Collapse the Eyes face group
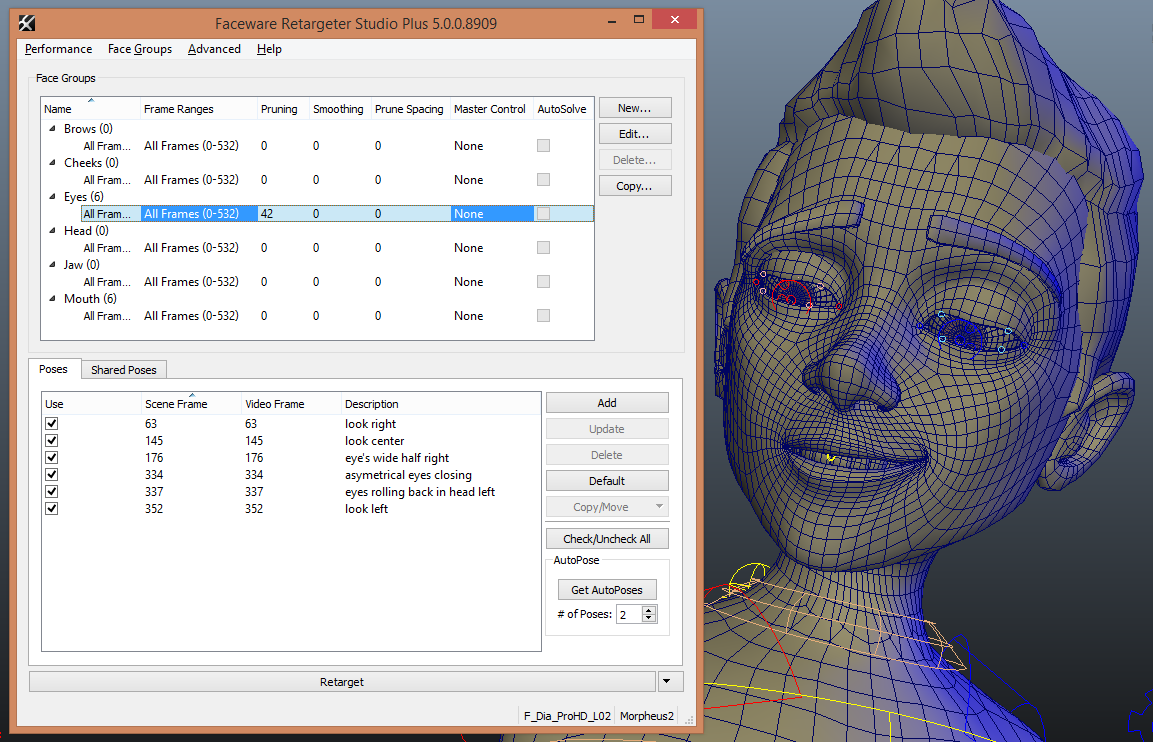Viewport: 1153px width, 742px height. (52, 196)
